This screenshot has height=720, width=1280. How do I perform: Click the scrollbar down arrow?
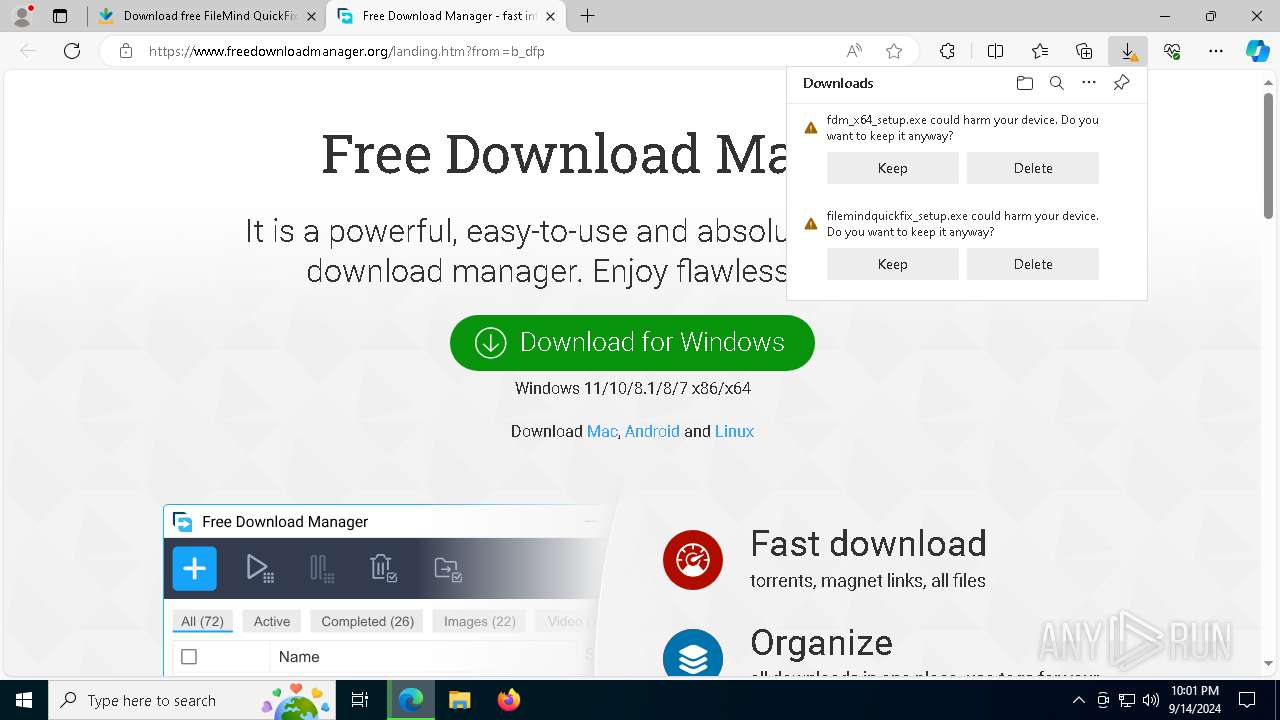(x=1268, y=663)
